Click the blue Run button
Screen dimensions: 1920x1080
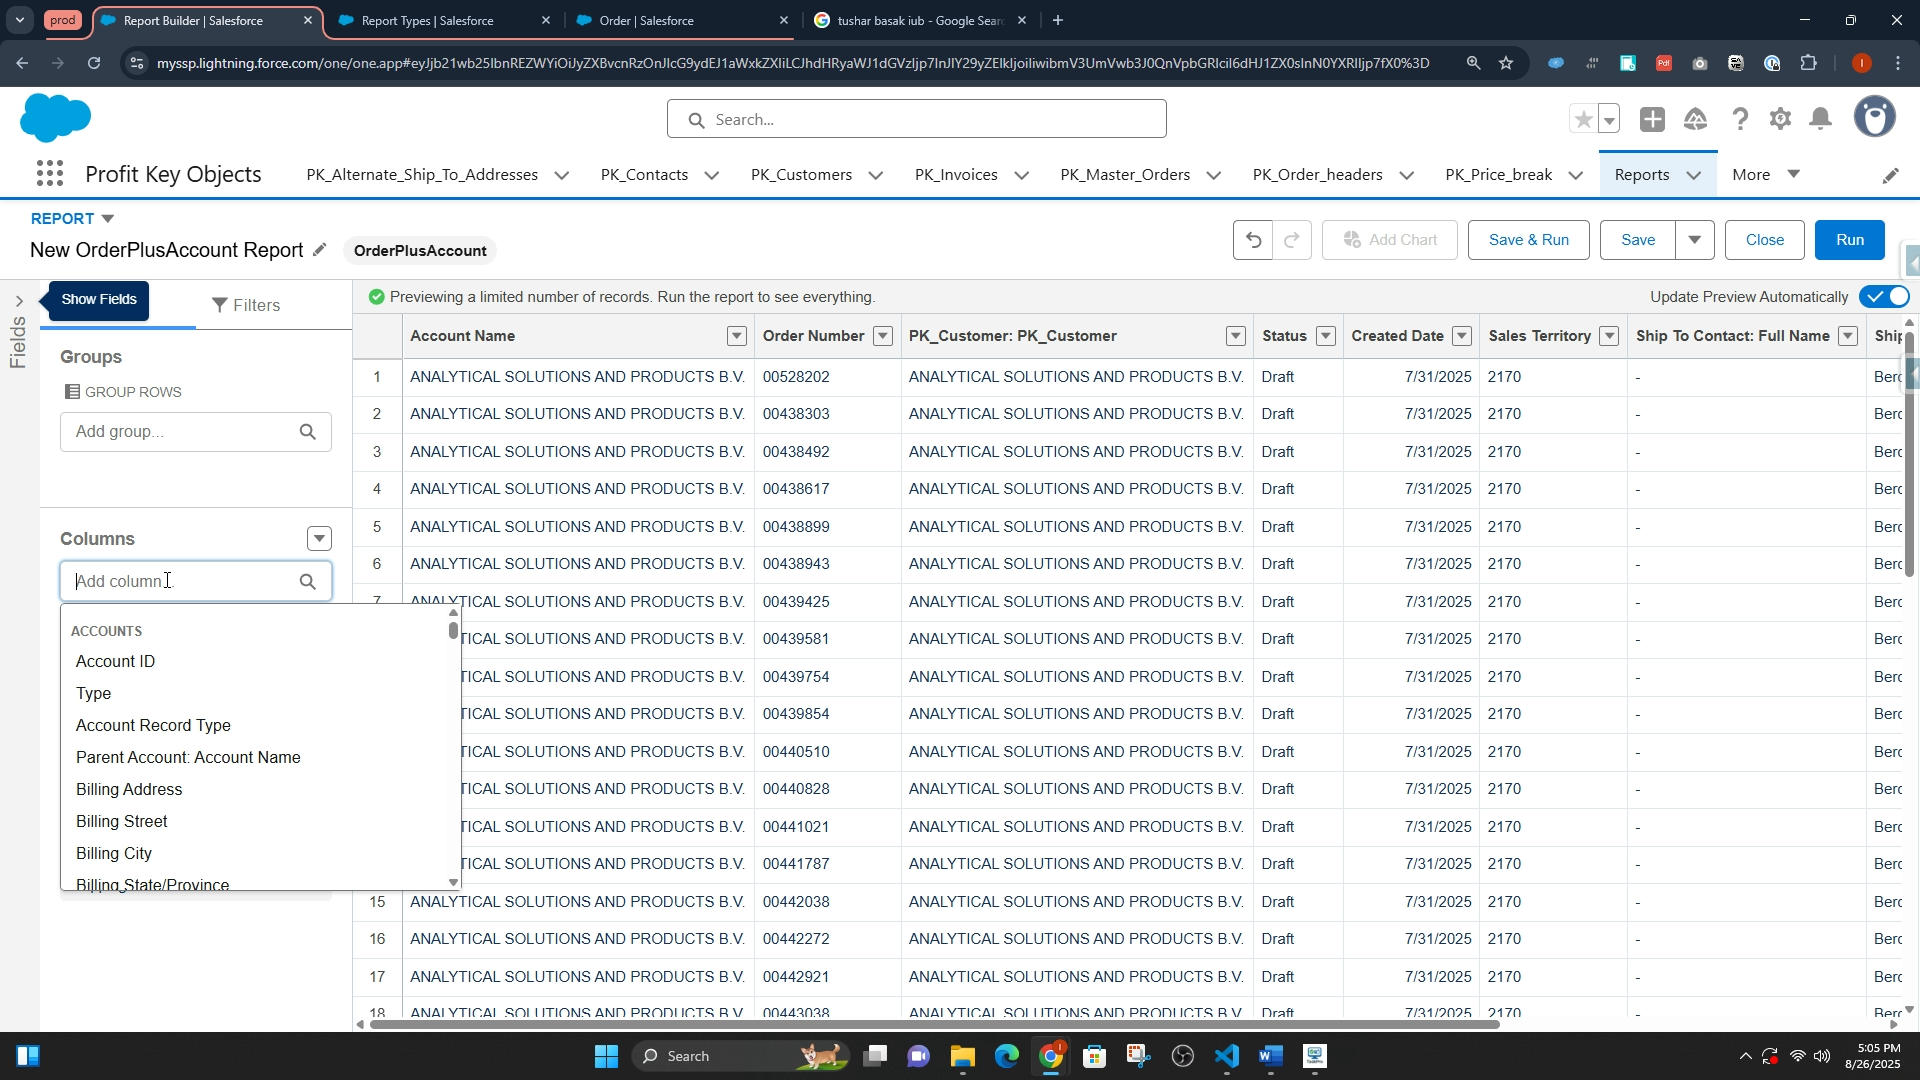1849,240
